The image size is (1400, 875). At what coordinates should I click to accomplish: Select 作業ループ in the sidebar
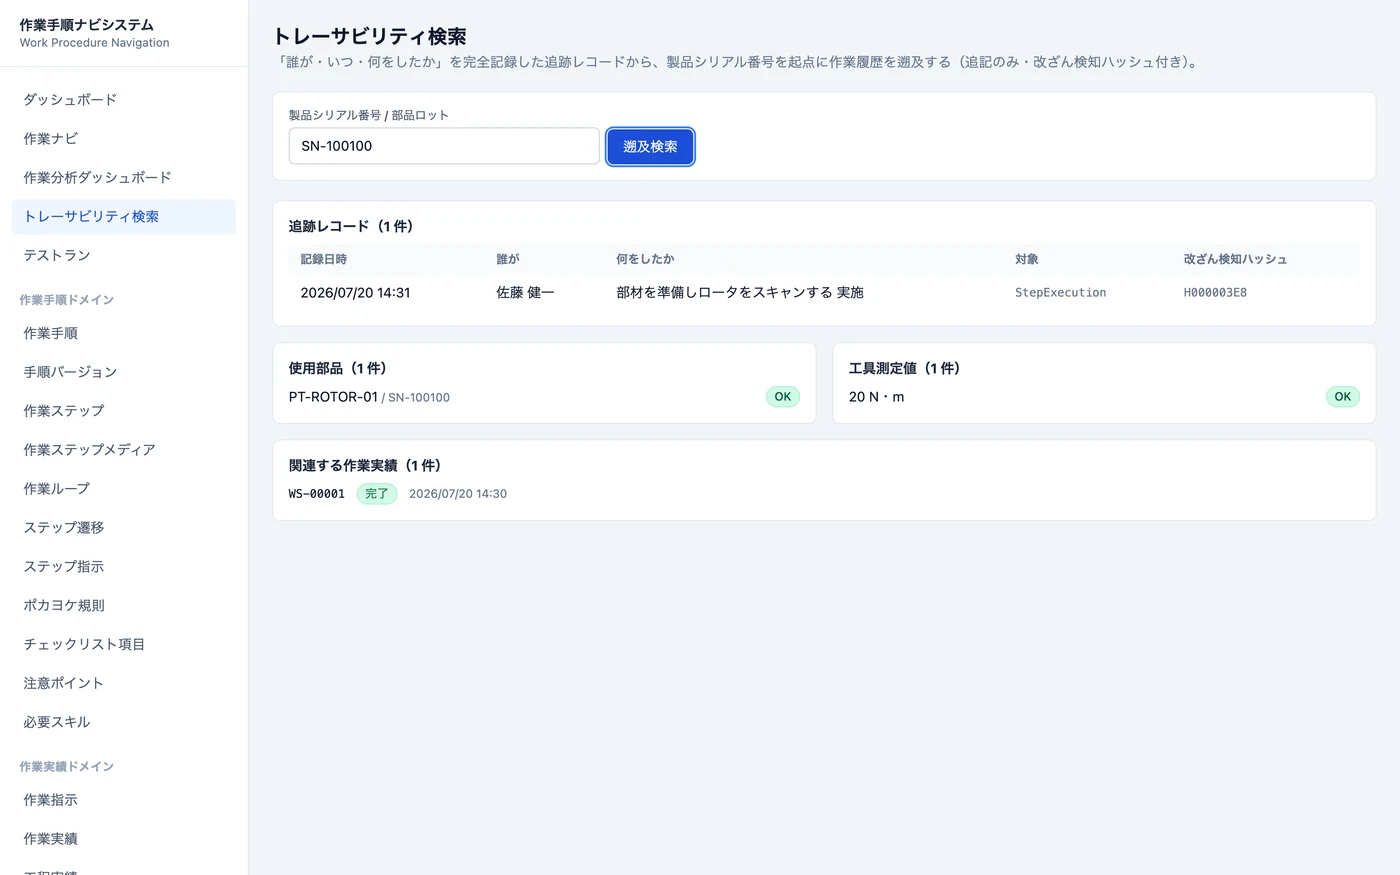(x=124, y=490)
